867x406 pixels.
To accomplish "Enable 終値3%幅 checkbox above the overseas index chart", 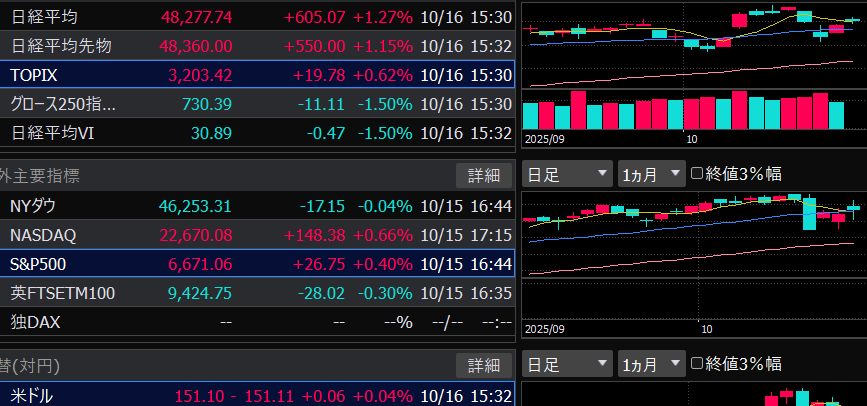I will pos(698,174).
